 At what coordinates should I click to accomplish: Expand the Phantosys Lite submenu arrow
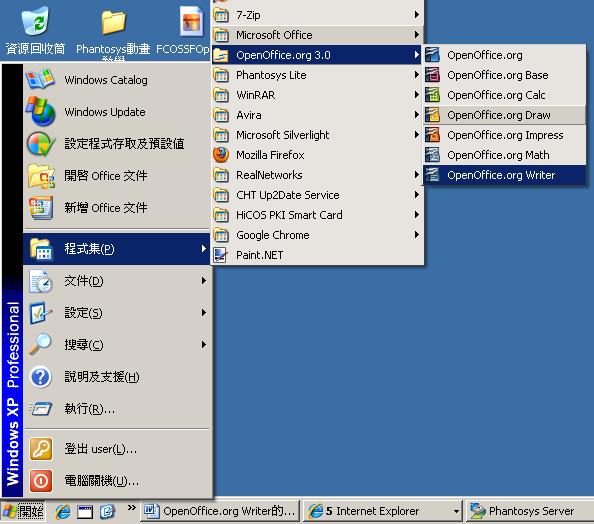tap(417, 75)
